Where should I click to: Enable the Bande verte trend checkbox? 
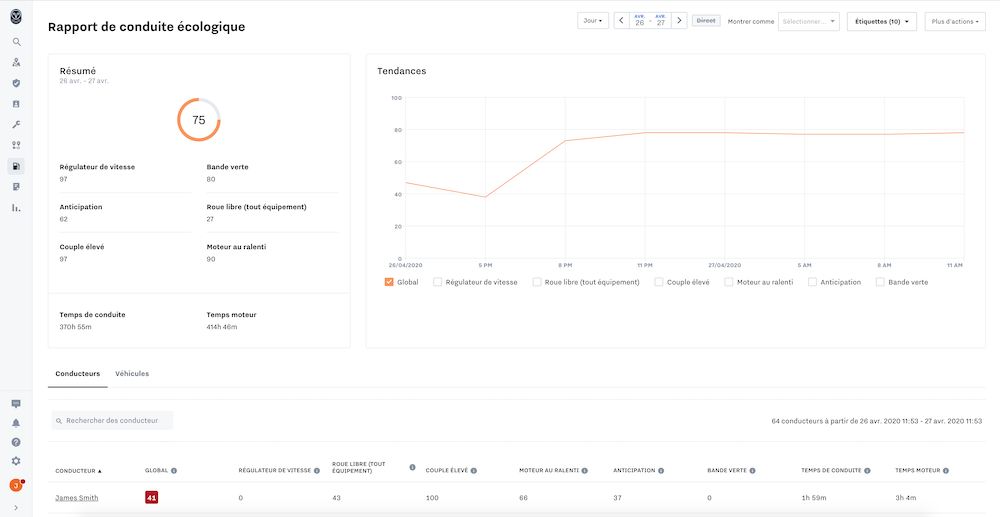pyautogui.click(x=880, y=282)
